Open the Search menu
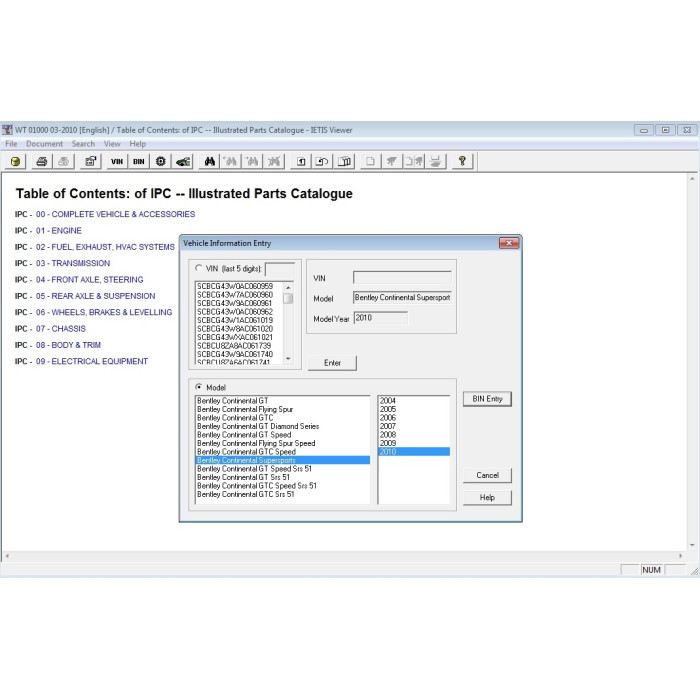 [83, 144]
